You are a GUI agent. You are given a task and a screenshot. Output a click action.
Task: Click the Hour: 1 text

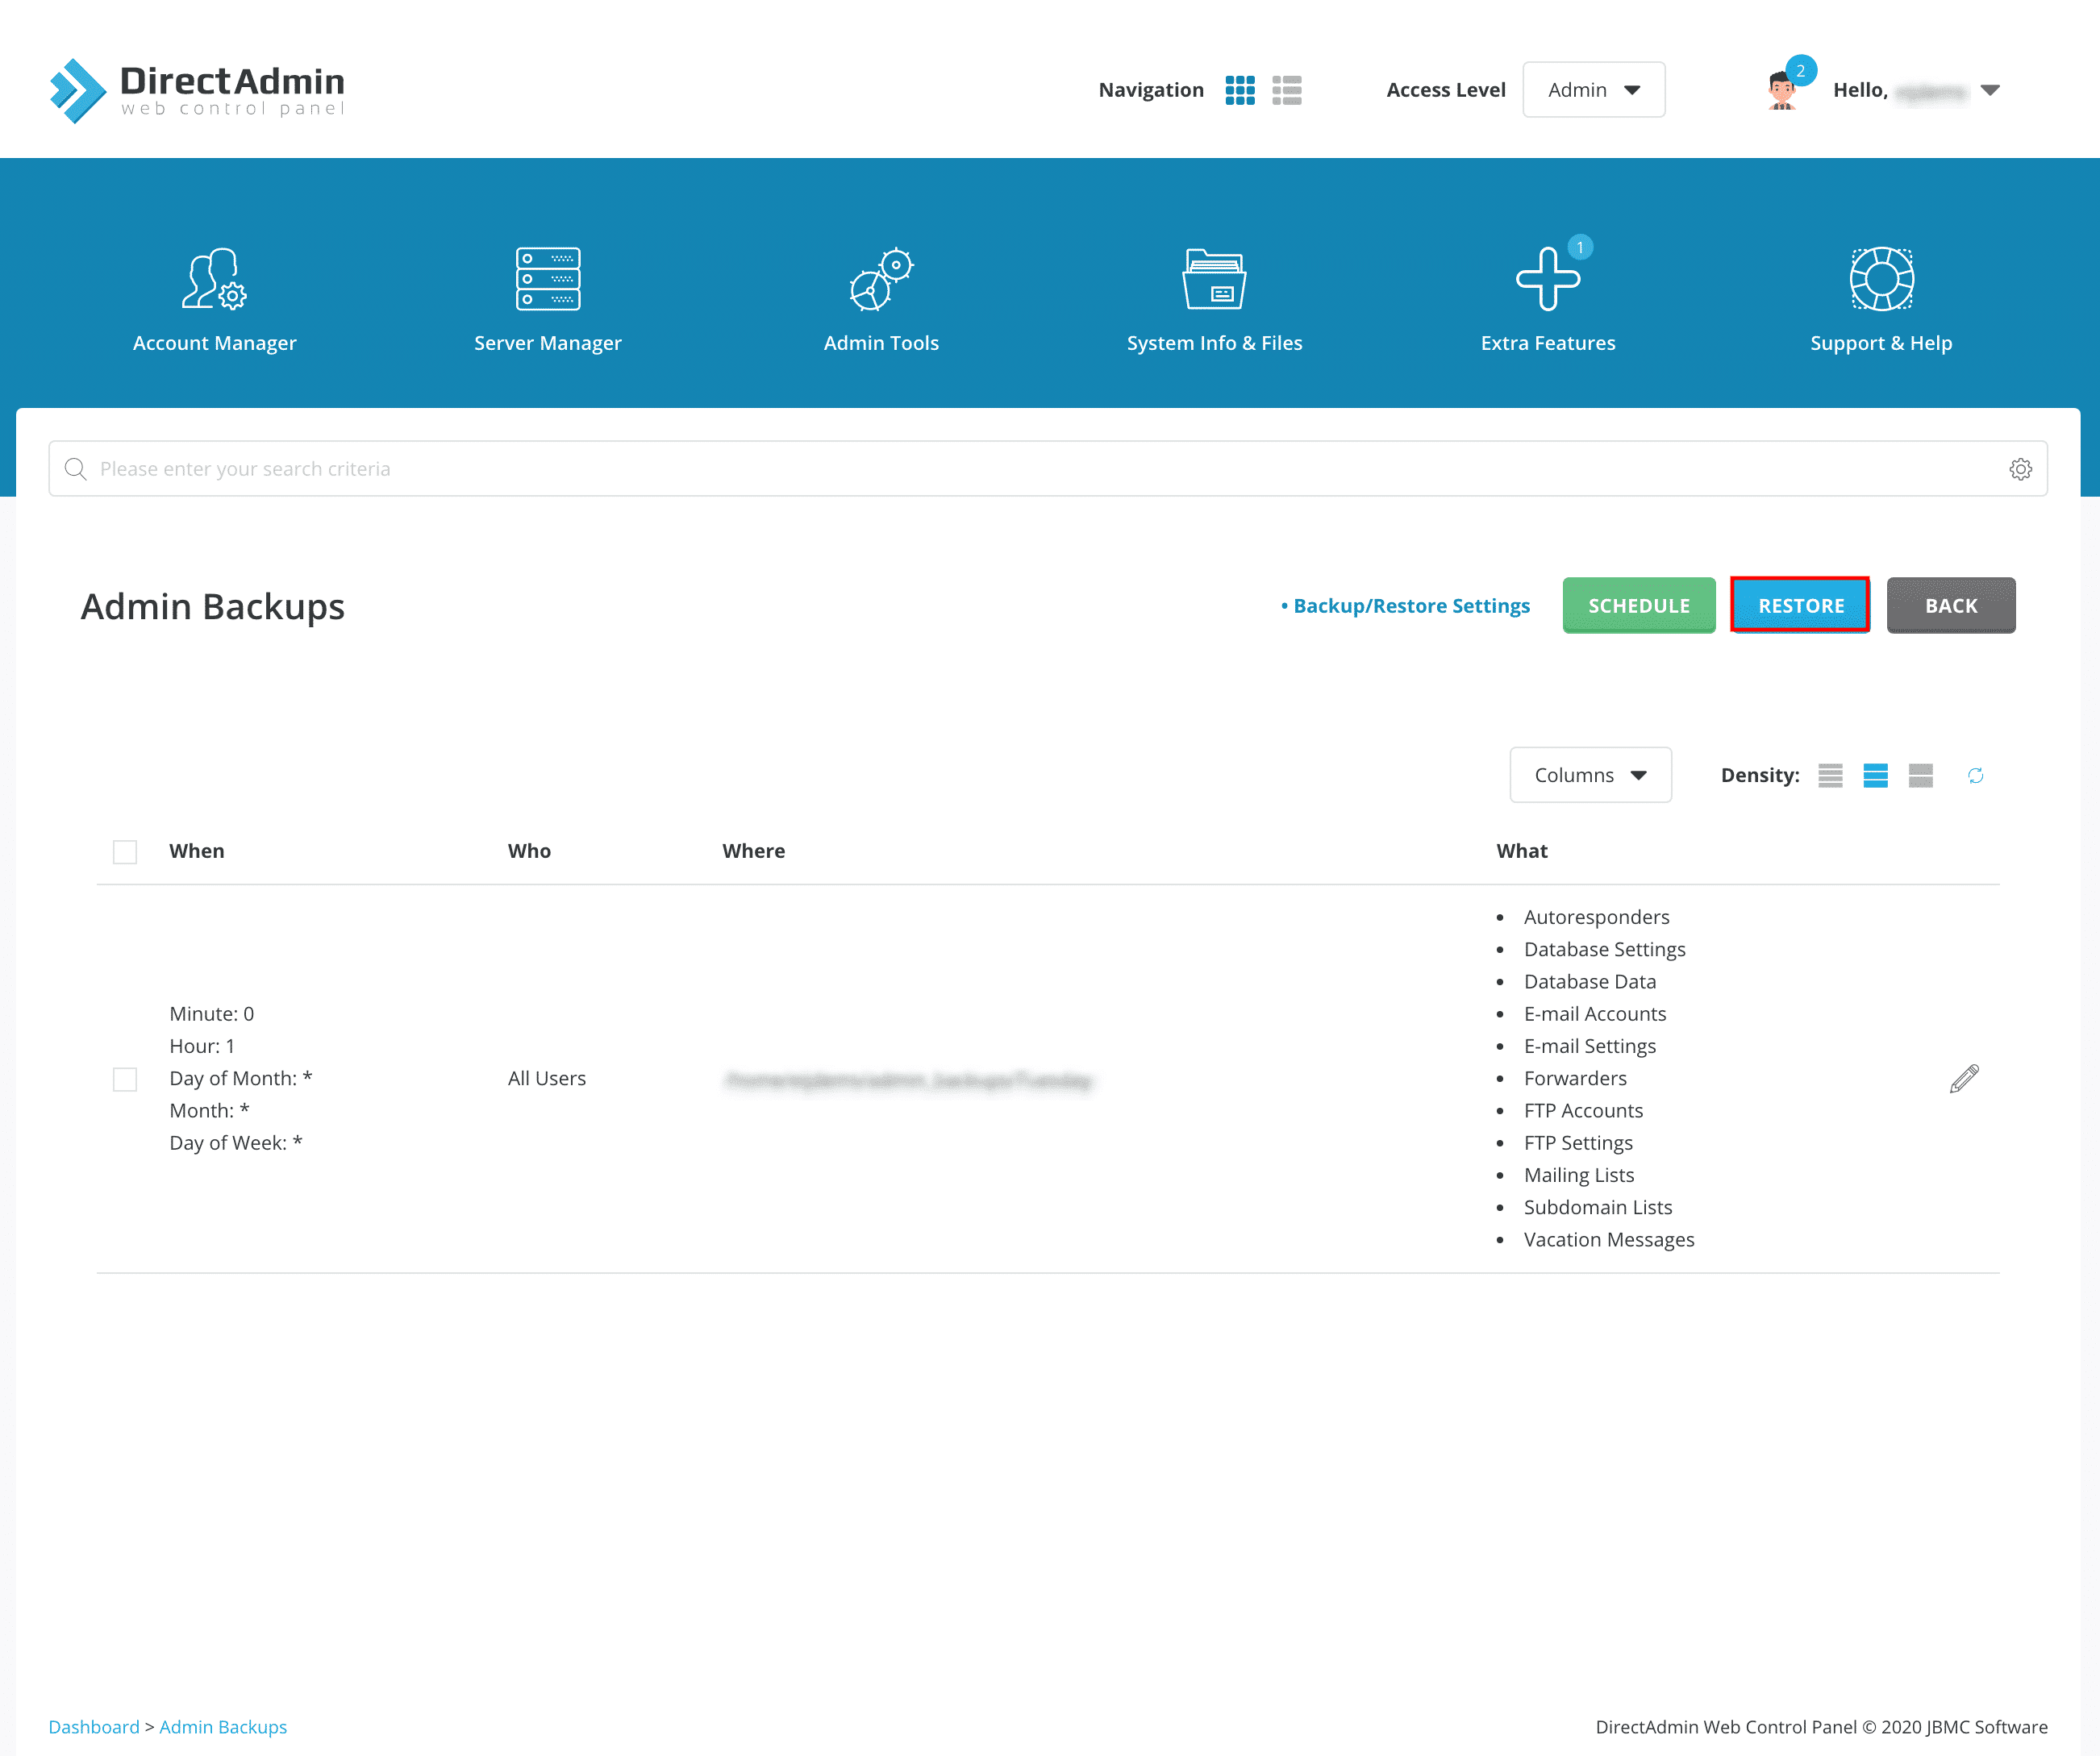pyautogui.click(x=202, y=1046)
